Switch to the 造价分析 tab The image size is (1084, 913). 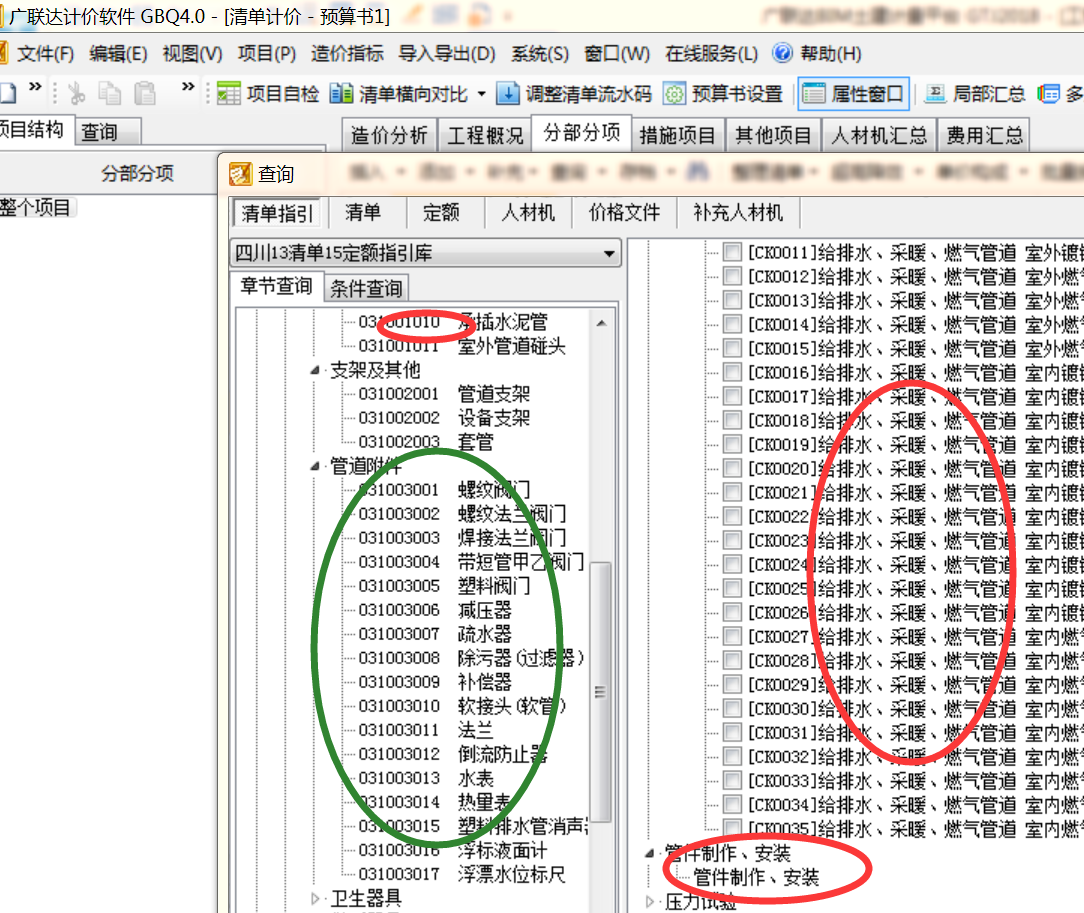pyautogui.click(x=389, y=135)
